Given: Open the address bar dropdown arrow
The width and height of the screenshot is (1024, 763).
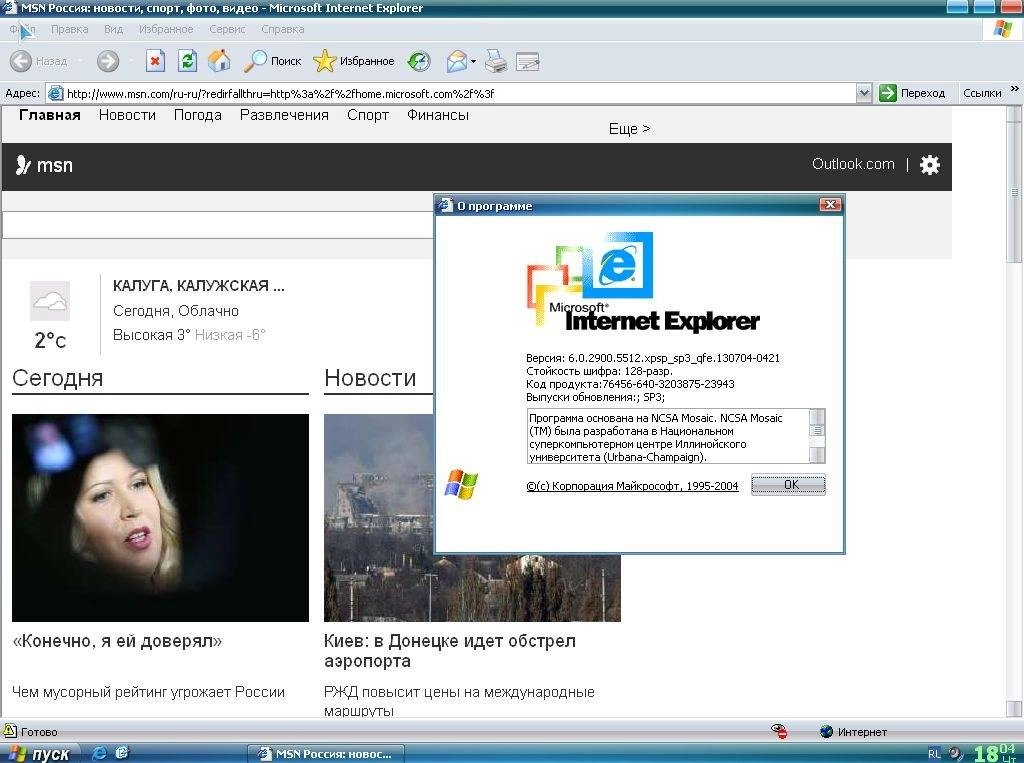Looking at the screenshot, I should tap(863, 93).
